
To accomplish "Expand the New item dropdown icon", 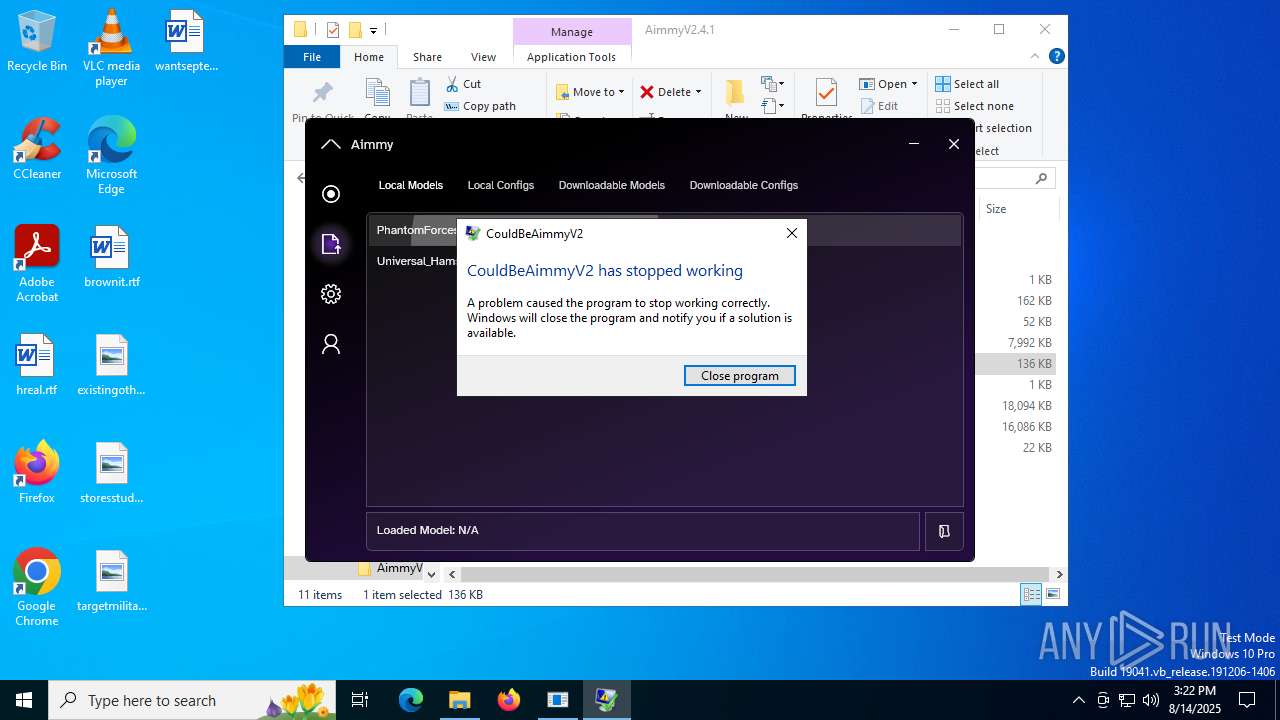I will pyautogui.click(x=772, y=84).
